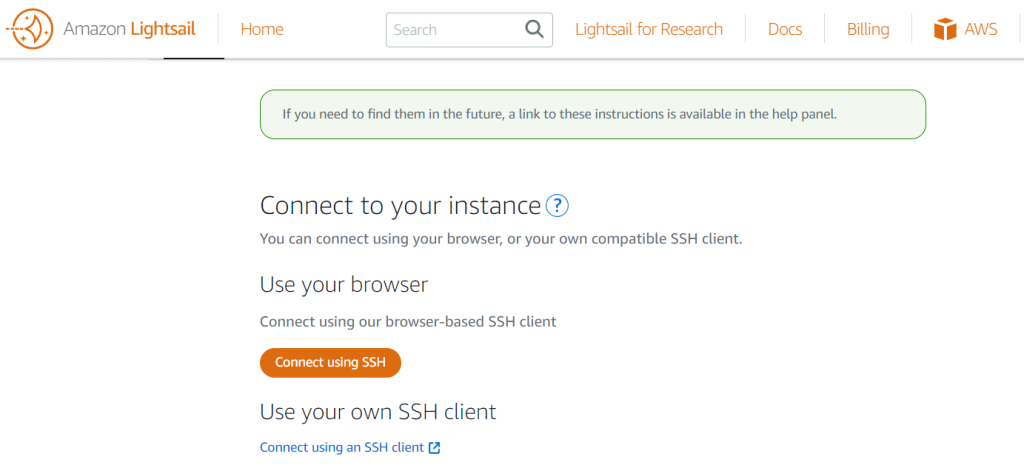Click the magnifying glass search icon

[535, 29]
